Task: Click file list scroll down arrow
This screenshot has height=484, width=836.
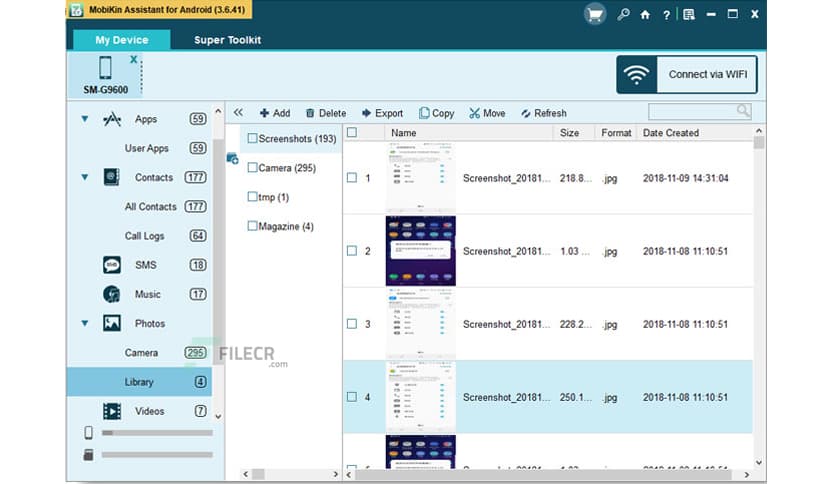Action: [x=759, y=463]
